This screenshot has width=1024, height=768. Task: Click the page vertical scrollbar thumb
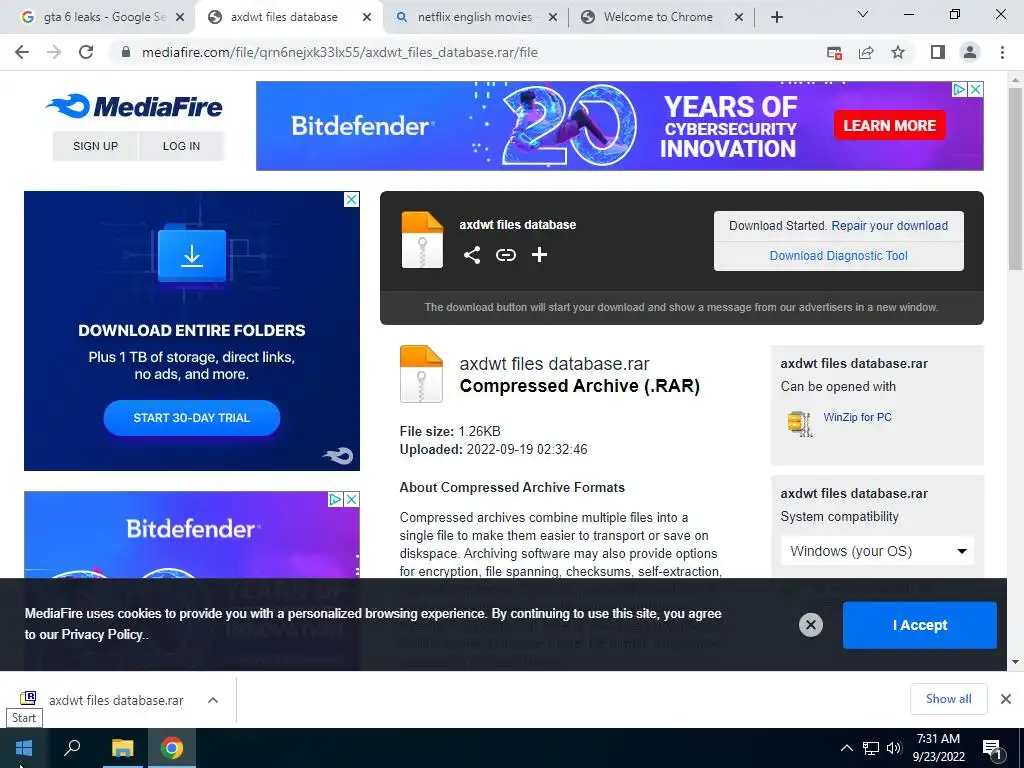pyautogui.click(x=1015, y=178)
